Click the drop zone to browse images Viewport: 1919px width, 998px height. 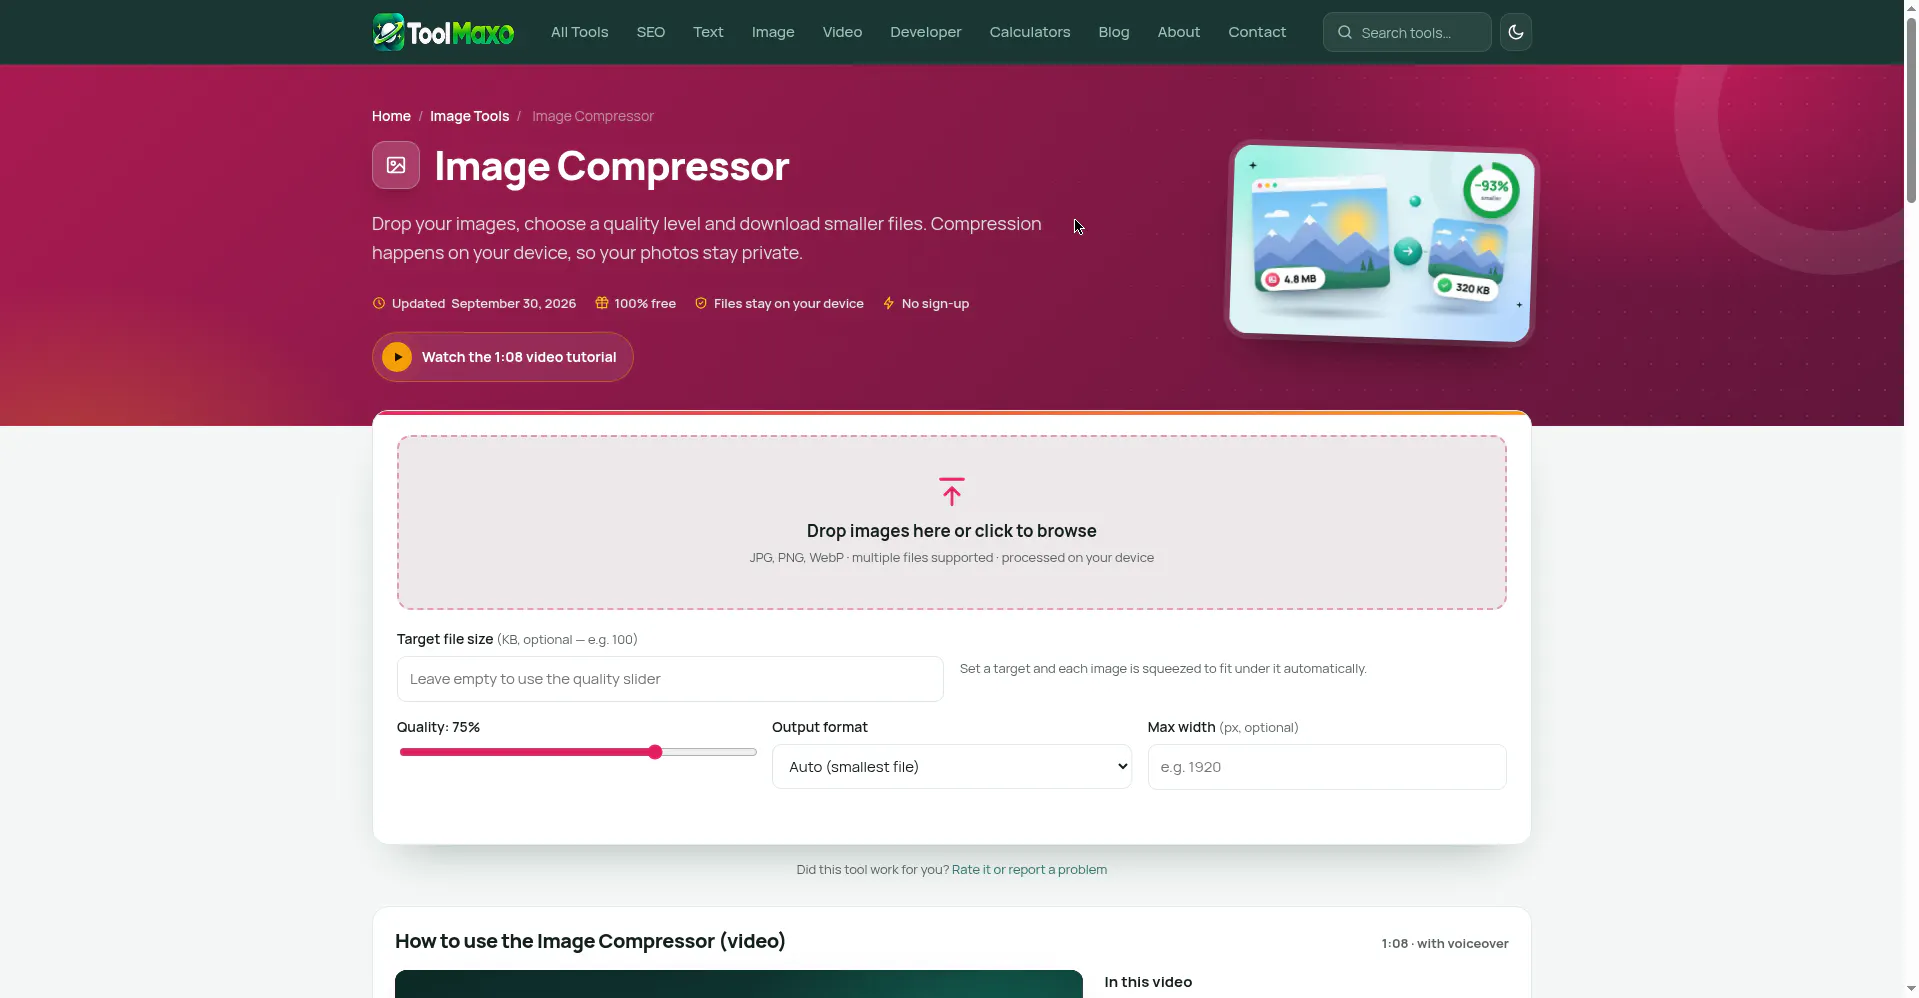click(952, 522)
